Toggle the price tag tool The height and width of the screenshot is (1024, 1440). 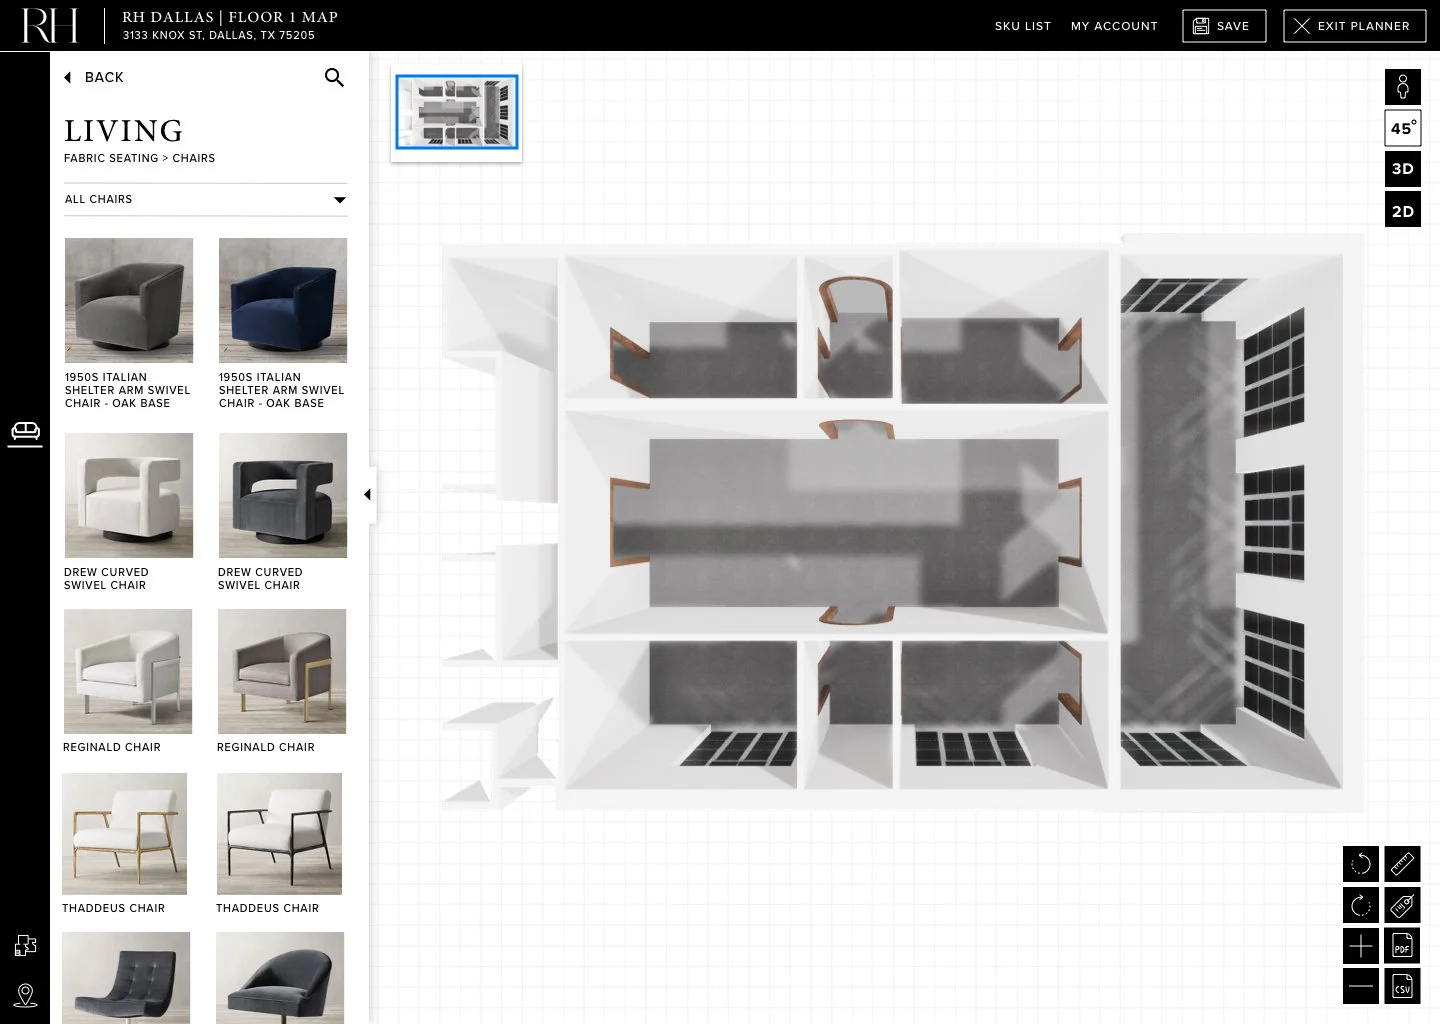[1403, 905]
